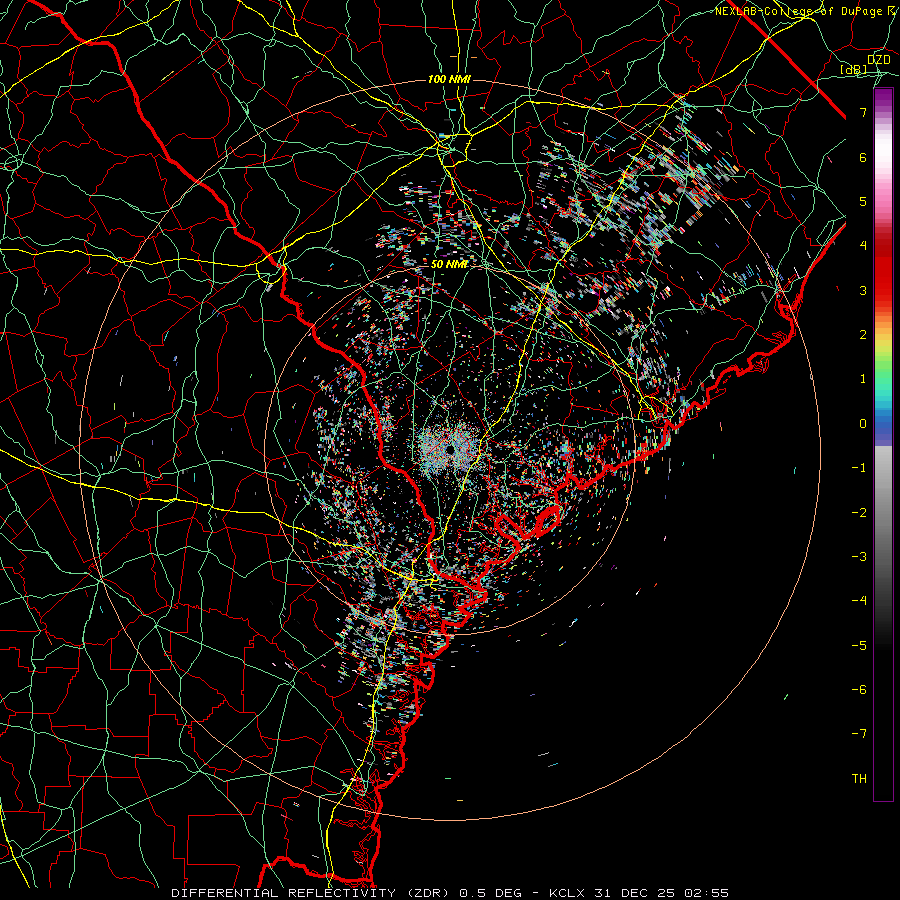Click the DZD legend title
Screen dimensions: 900x900
(878, 60)
